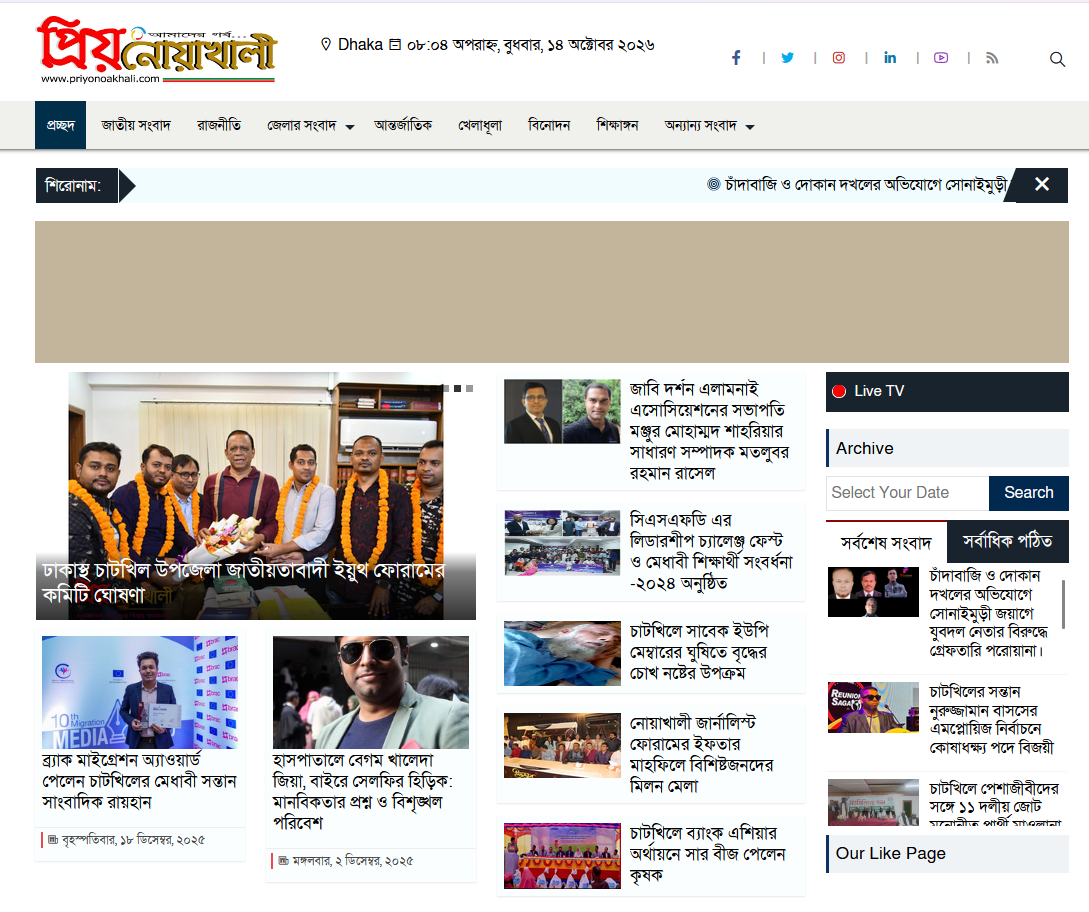
Task: Open the খেলাধূলা menu item
Action: (x=480, y=126)
